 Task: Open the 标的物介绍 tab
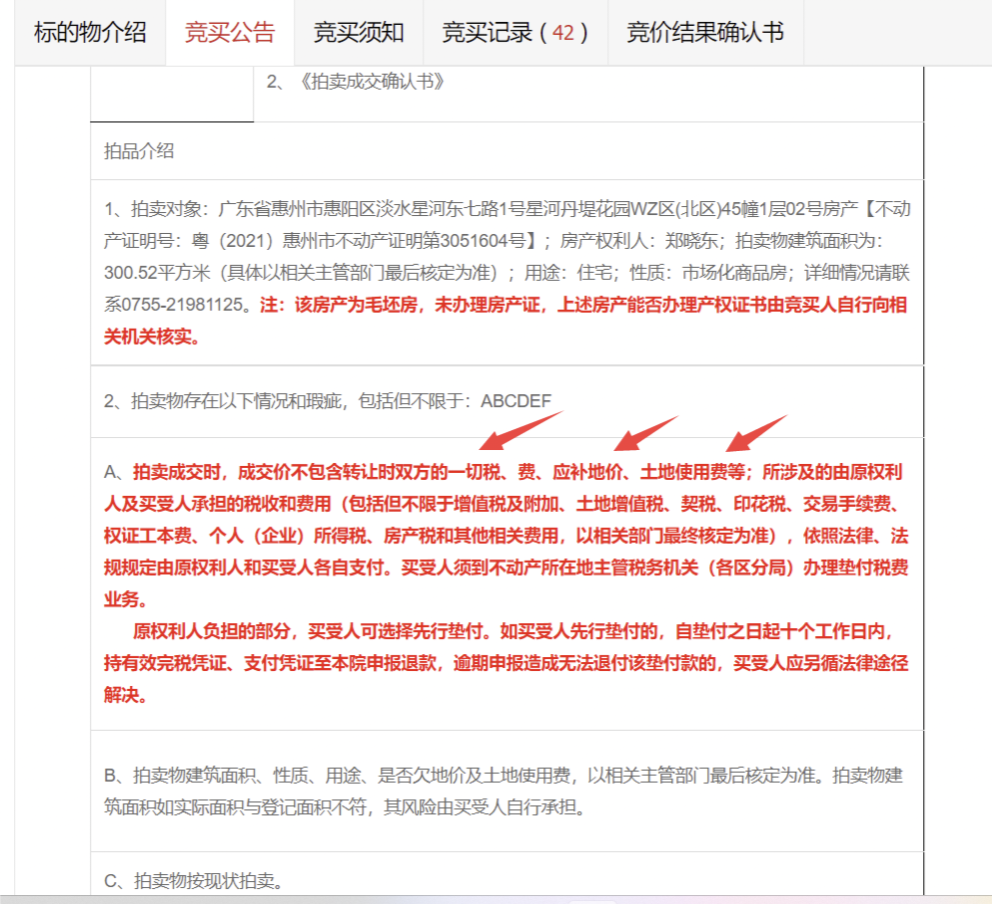[90, 33]
